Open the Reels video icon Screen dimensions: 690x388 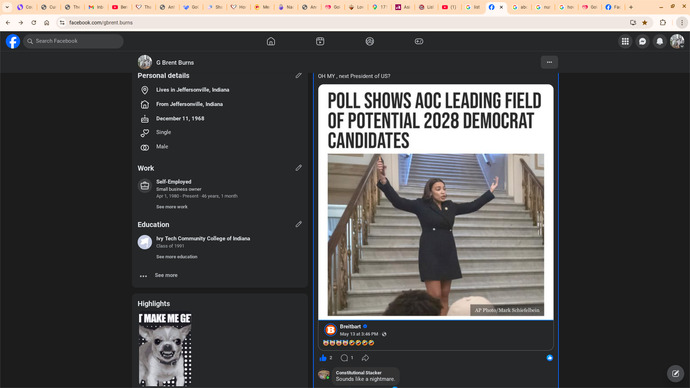point(320,41)
